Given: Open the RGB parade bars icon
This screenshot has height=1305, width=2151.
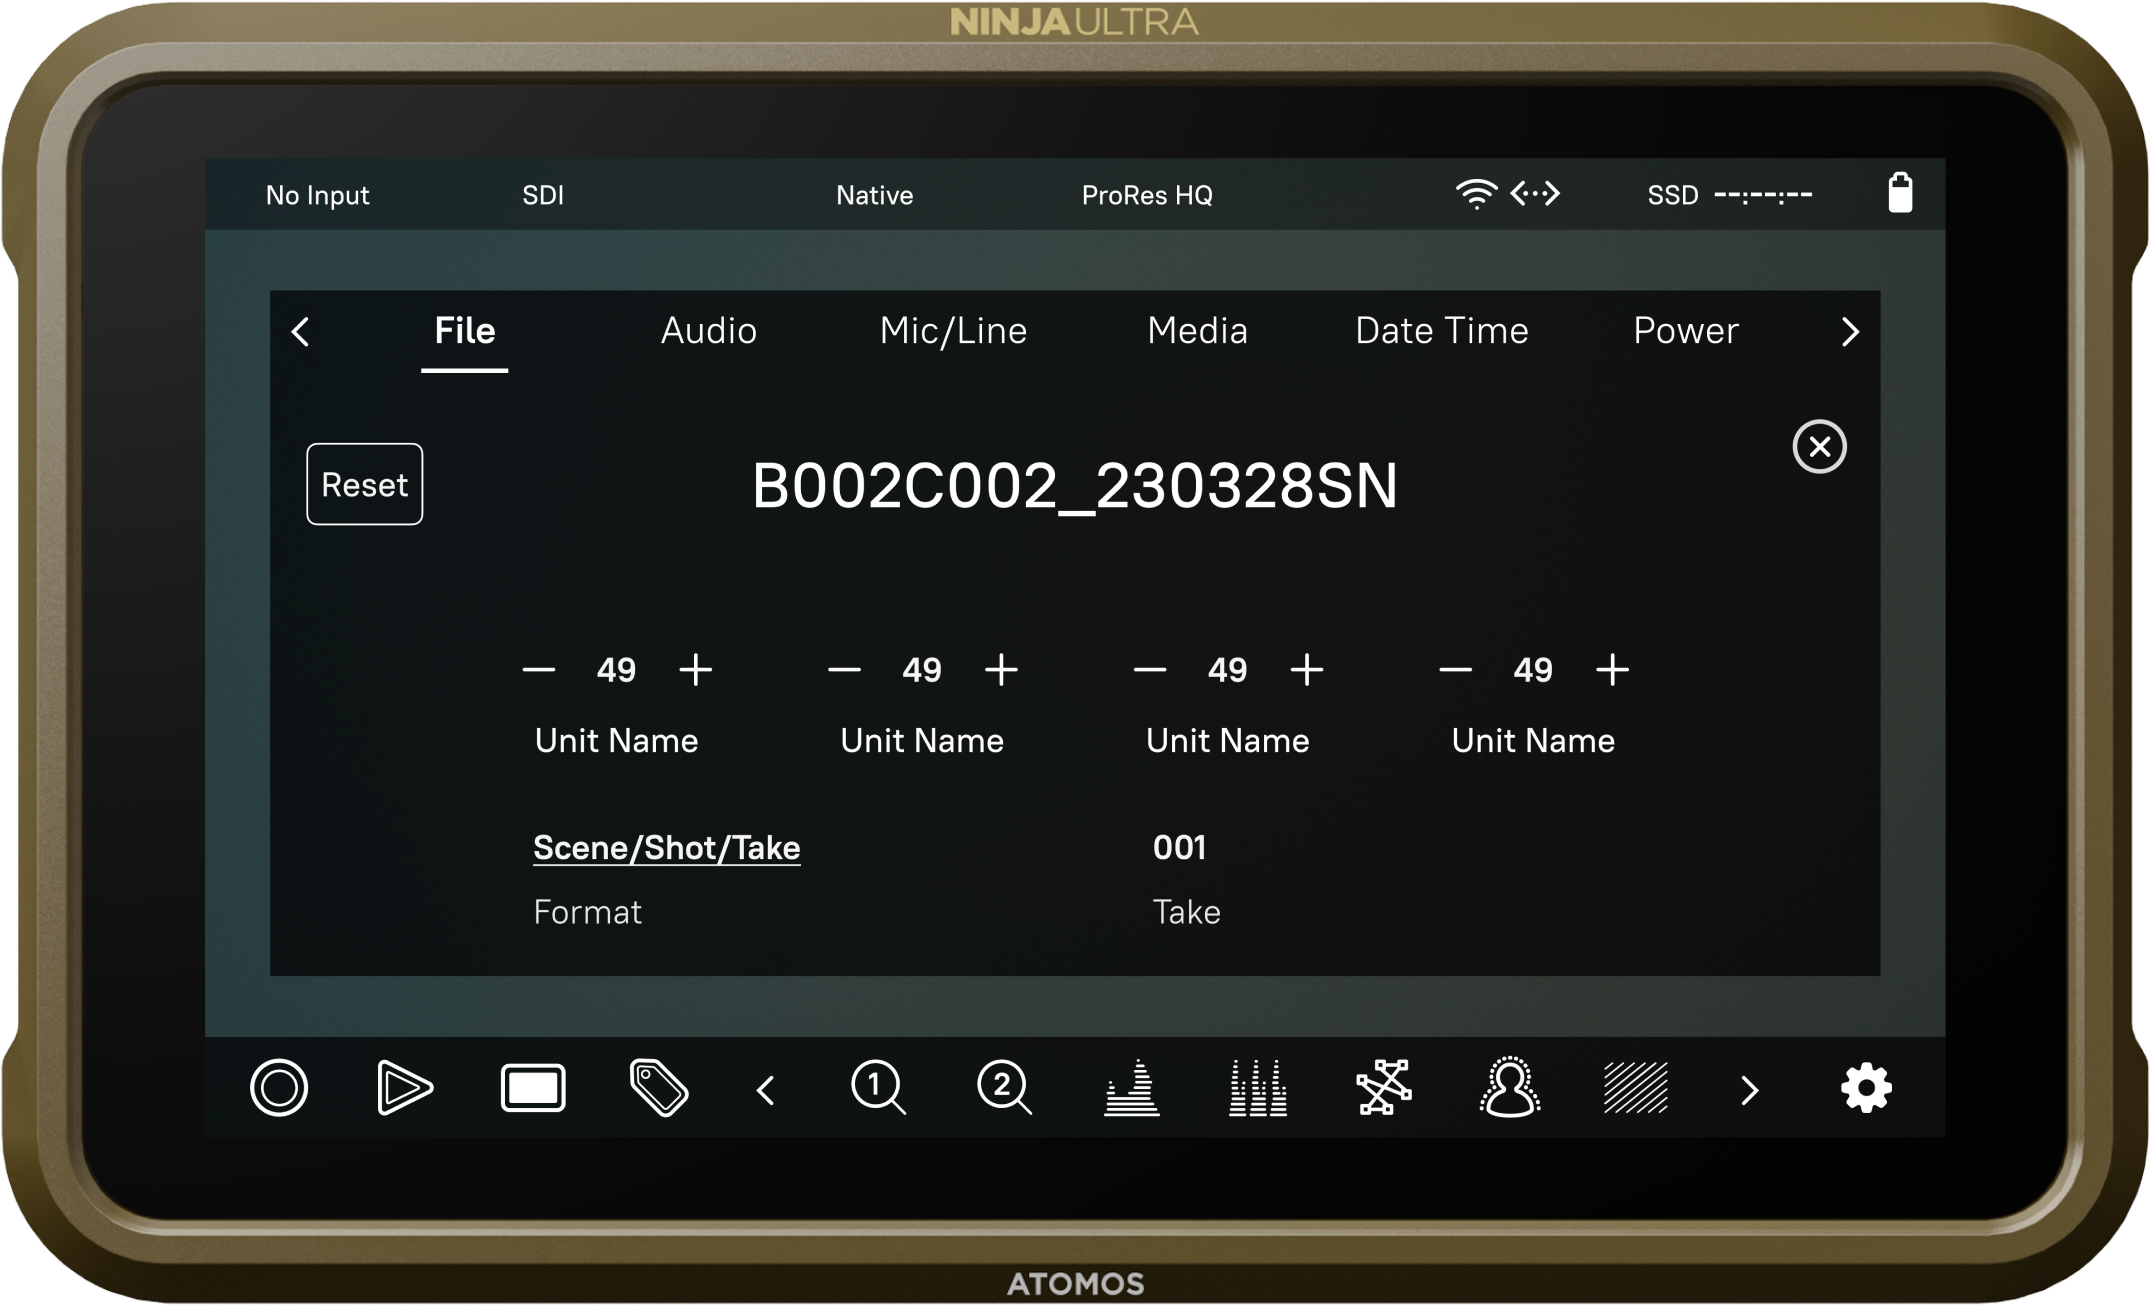Looking at the screenshot, I should [1257, 1088].
